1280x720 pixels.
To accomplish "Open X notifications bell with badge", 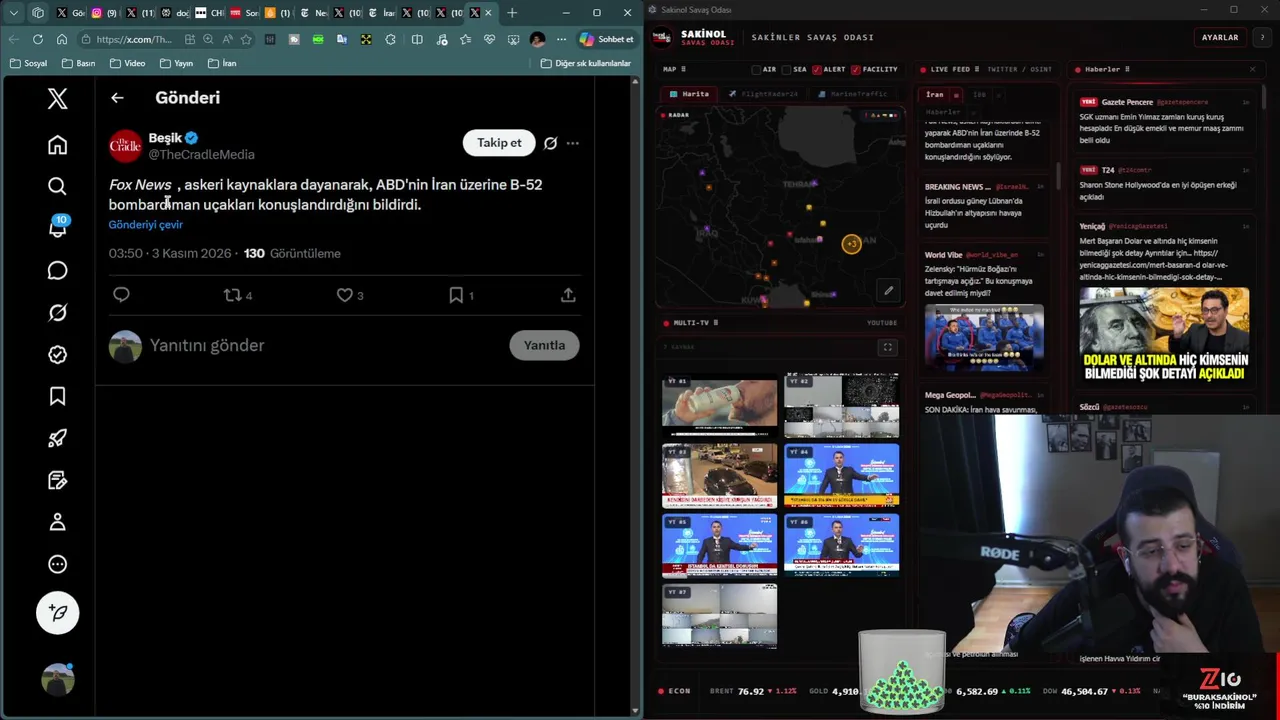I will 57,228.
